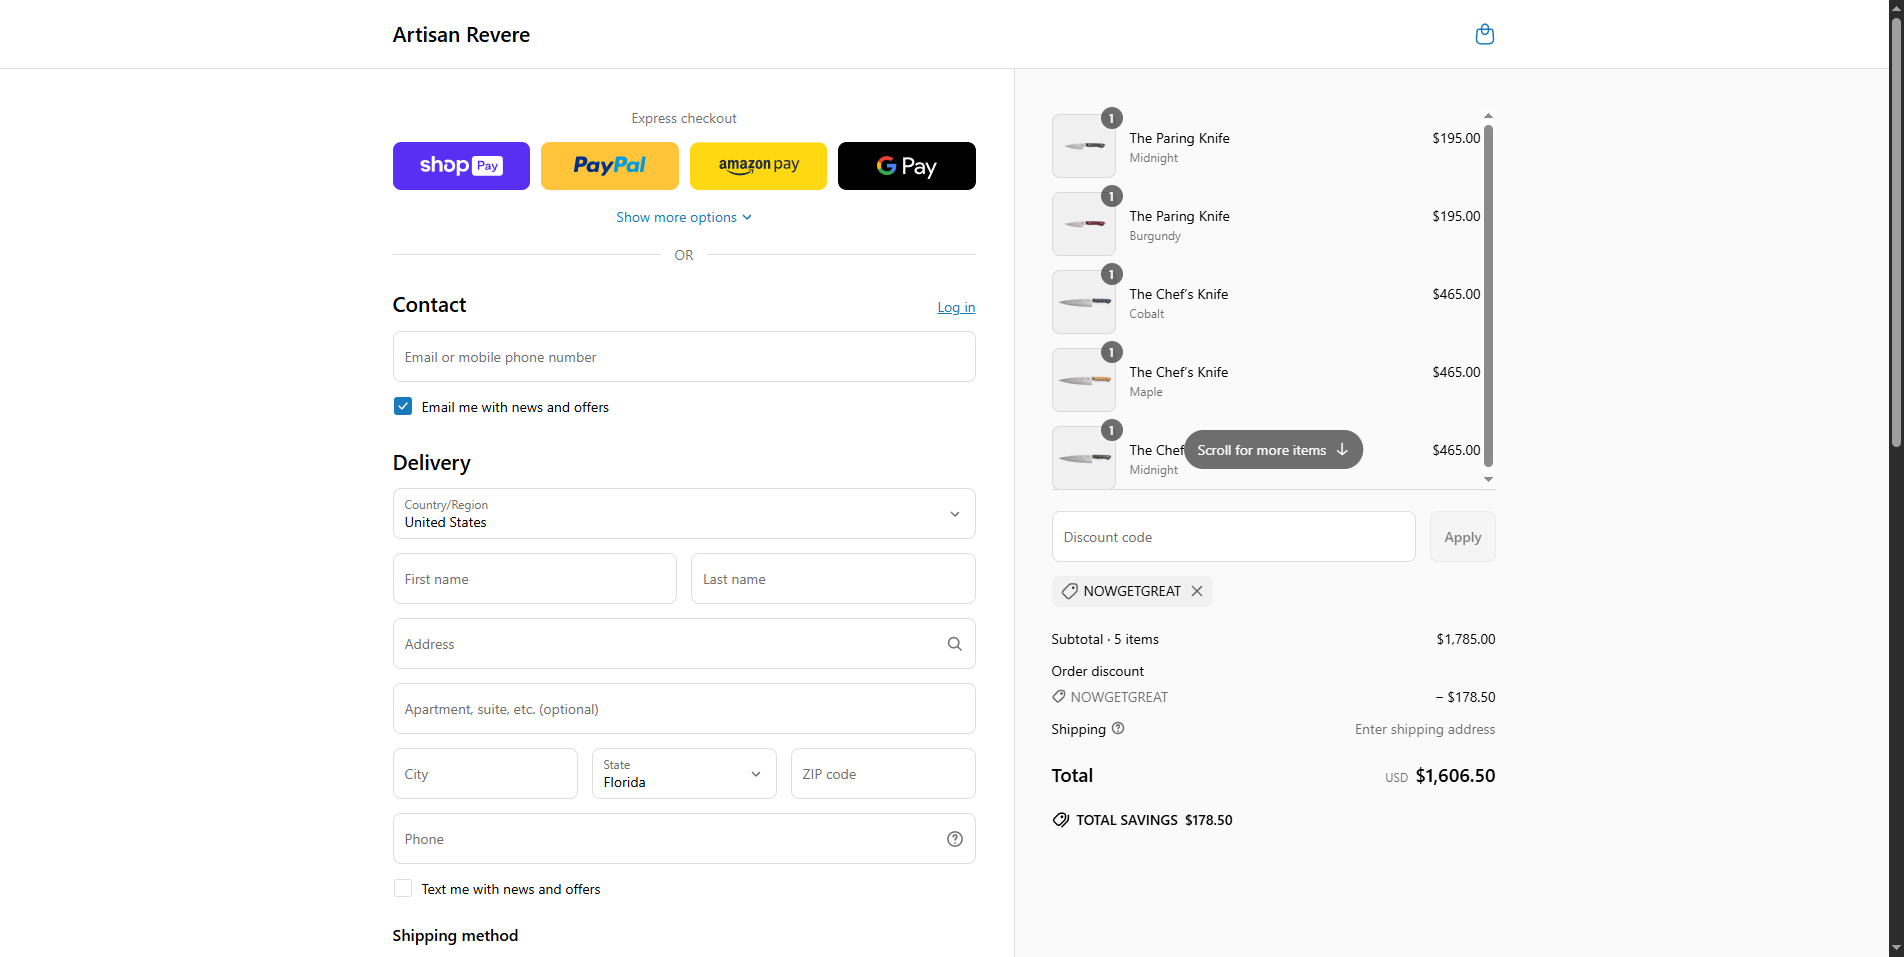Click the Log in link
Viewport: 1904px width, 957px height.
[956, 307]
